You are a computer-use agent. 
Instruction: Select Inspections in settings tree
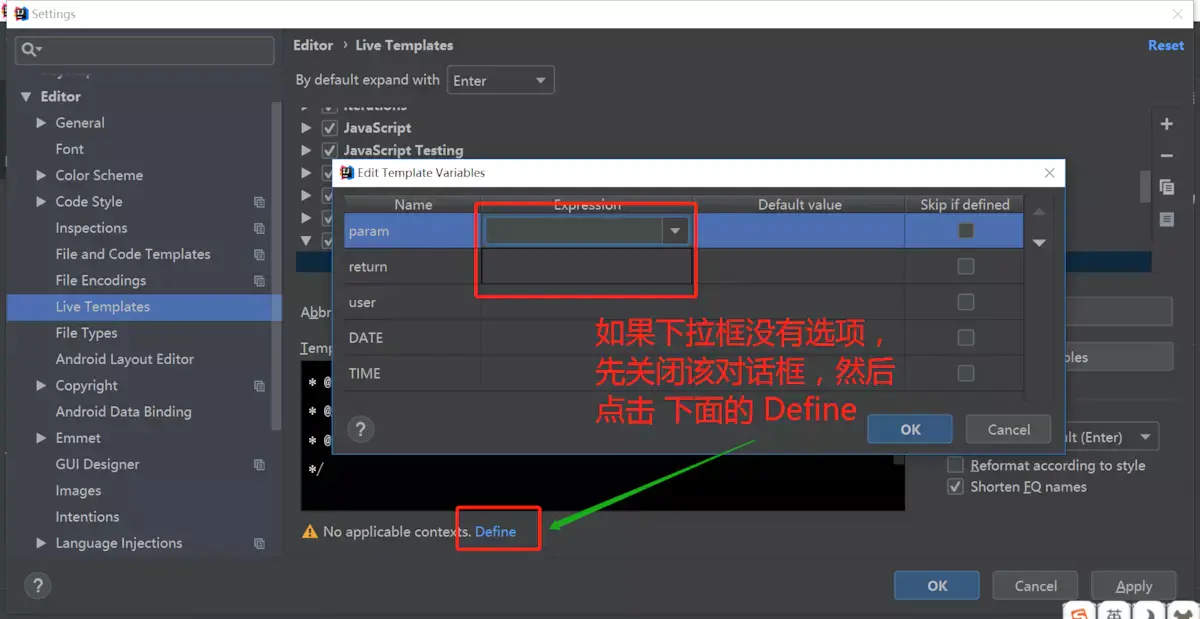click(91, 228)
